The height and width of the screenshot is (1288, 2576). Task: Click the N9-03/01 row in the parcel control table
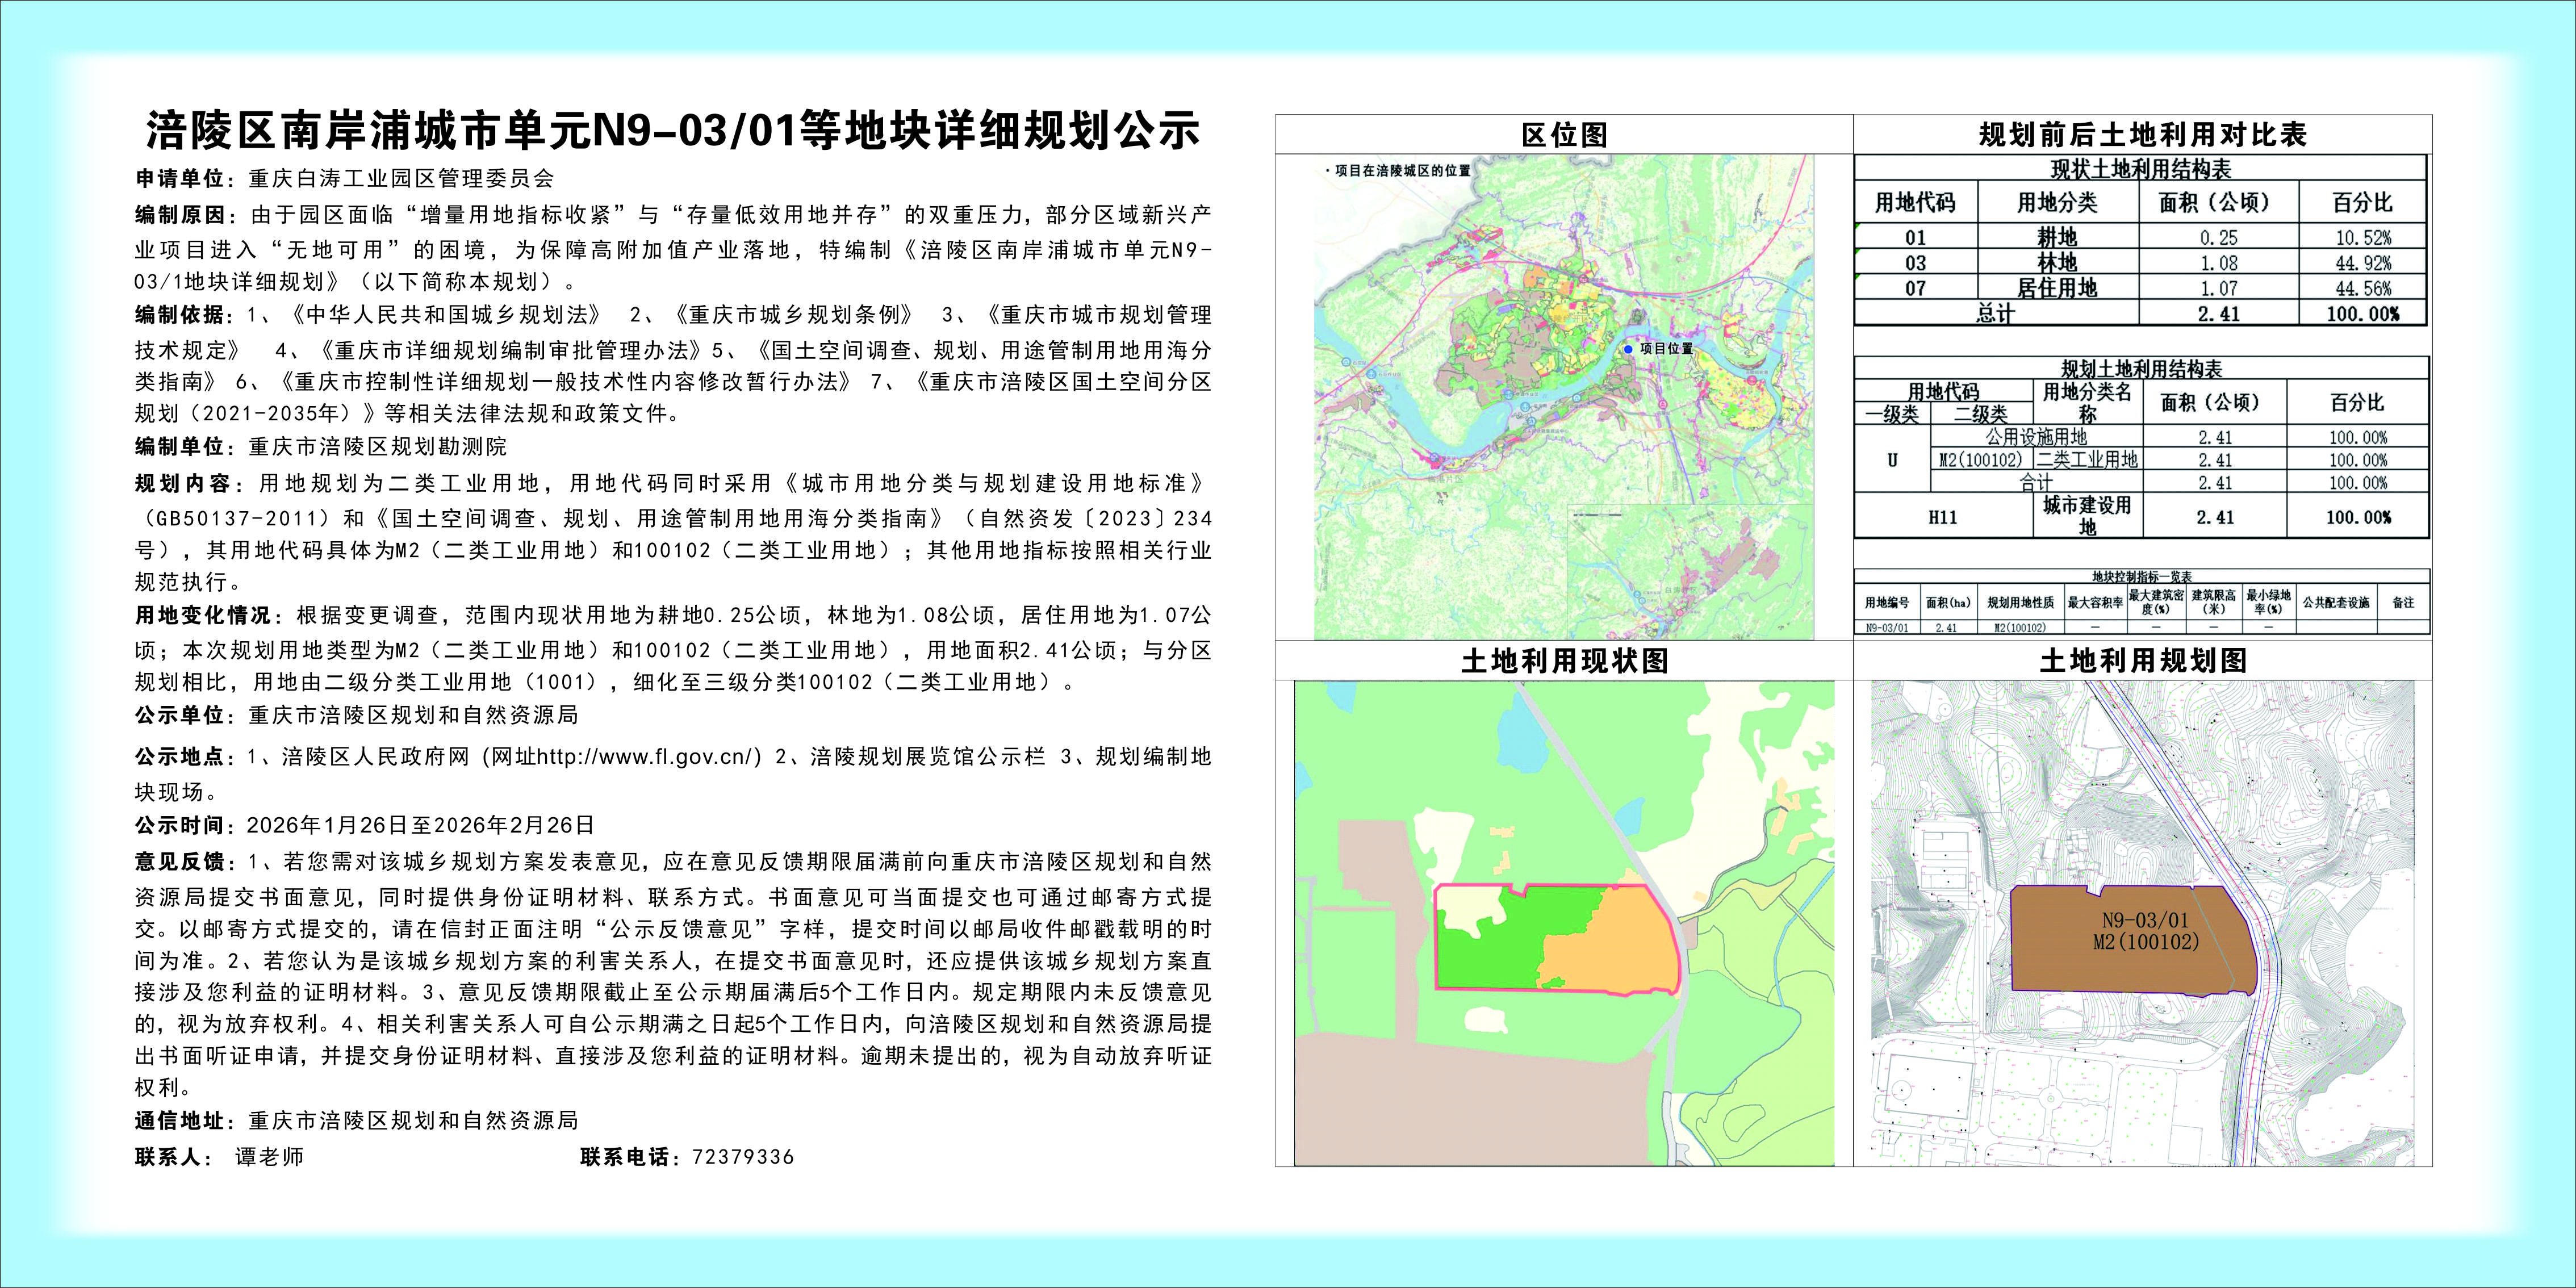pos(1887,627)
